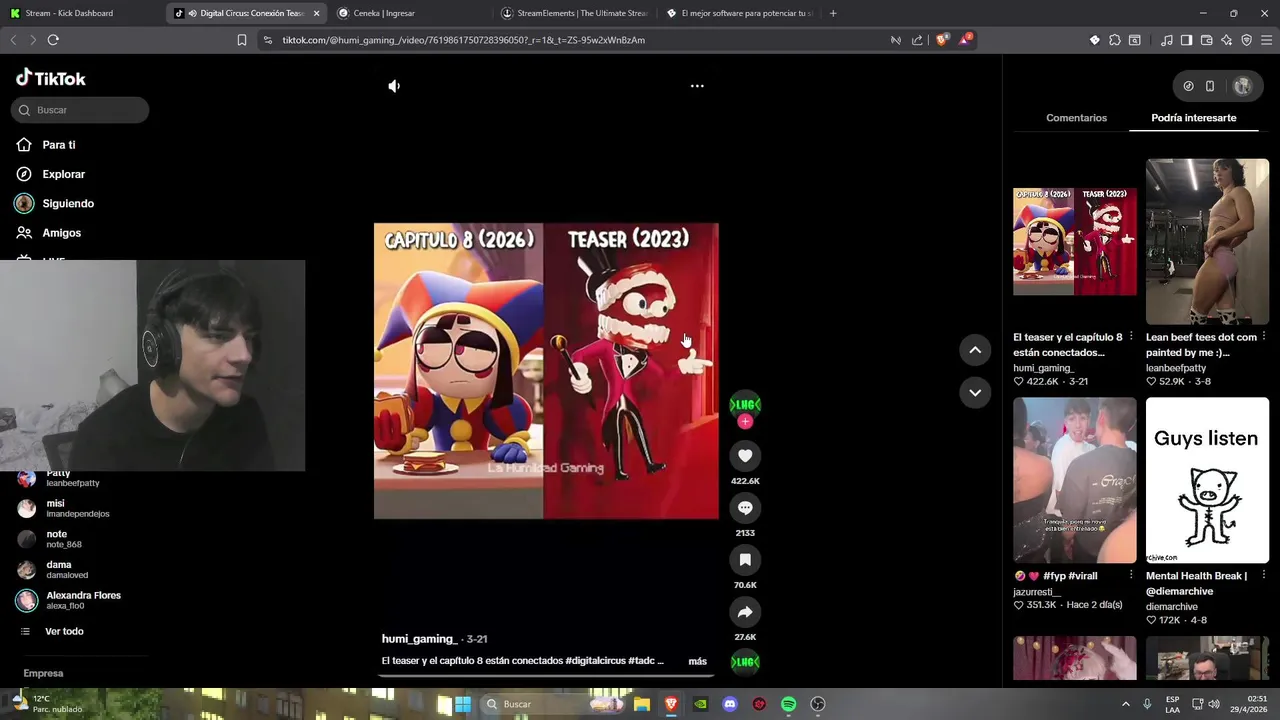Click the TikTok Buscar search field

[x=80, y=110]
